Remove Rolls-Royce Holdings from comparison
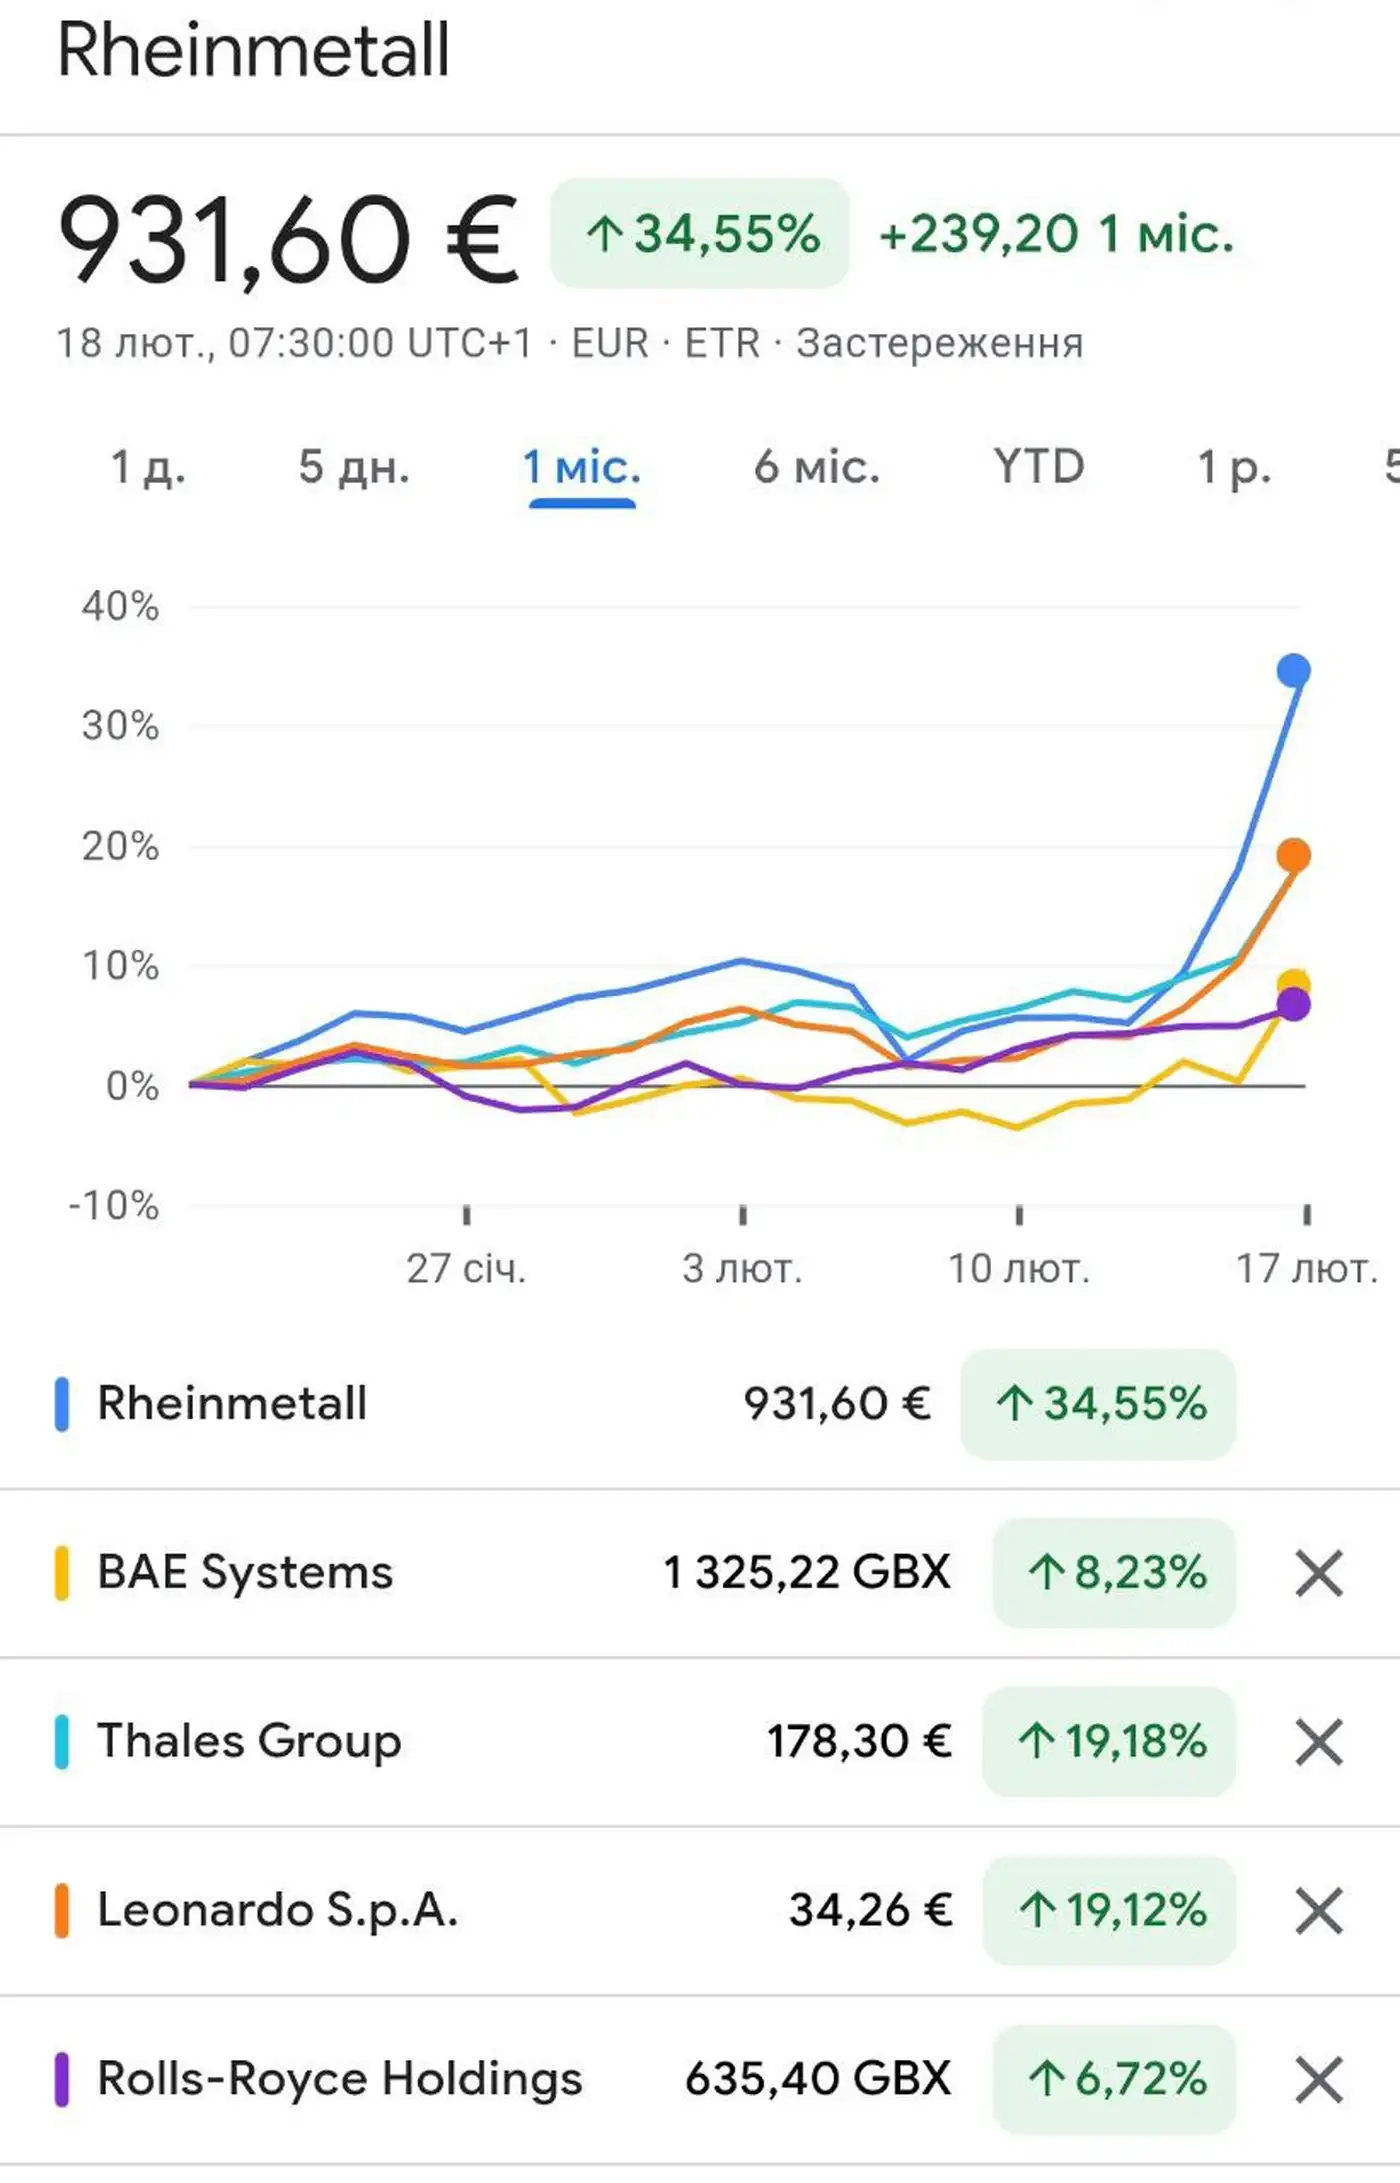 point(1318,2080)
